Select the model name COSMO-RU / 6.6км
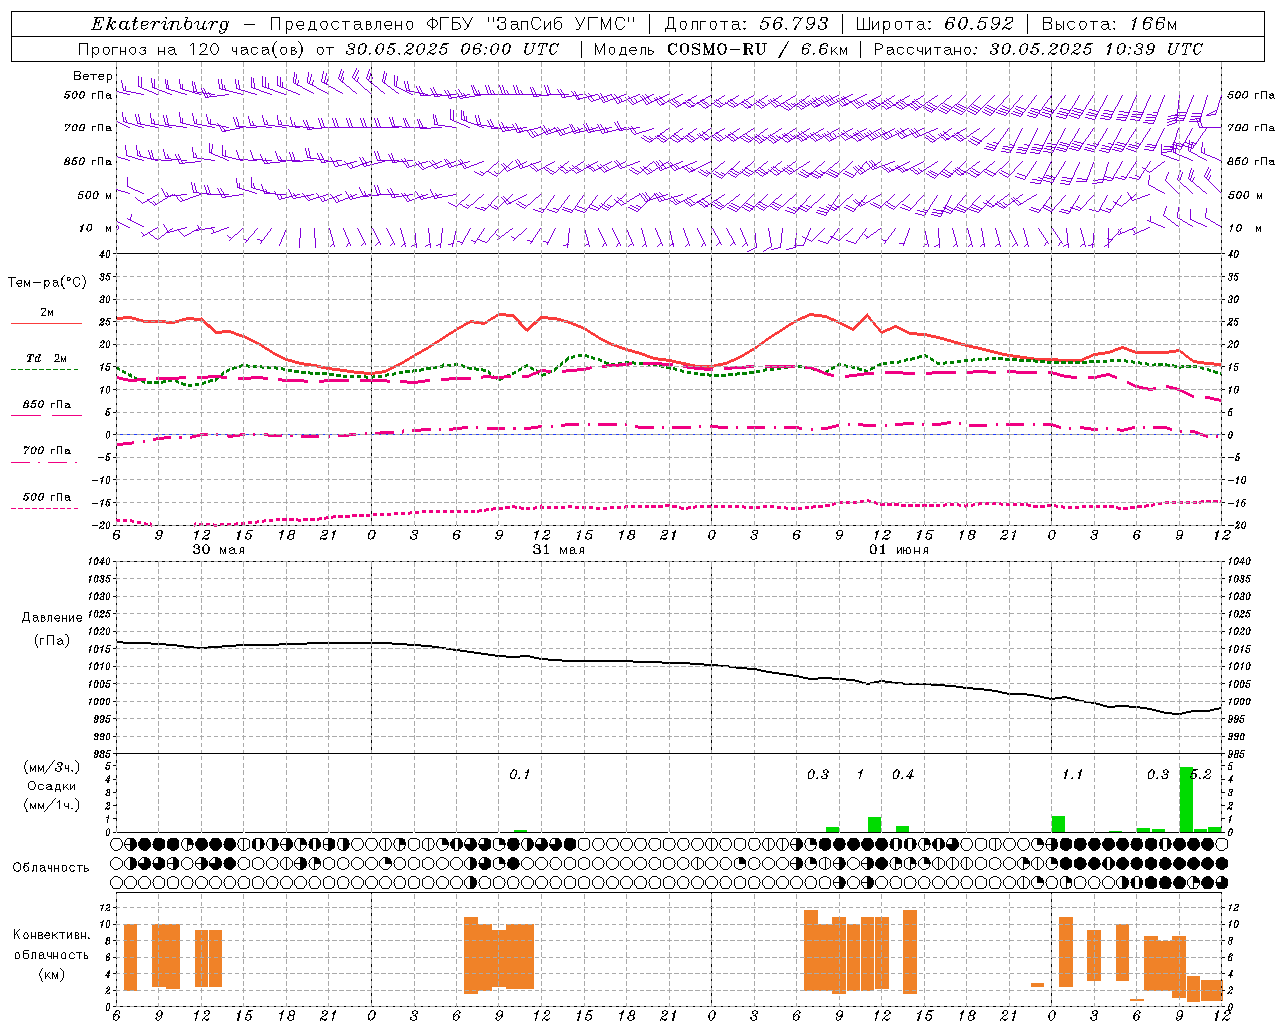This screenshot has height=1024, width=1280. [758, 49]
